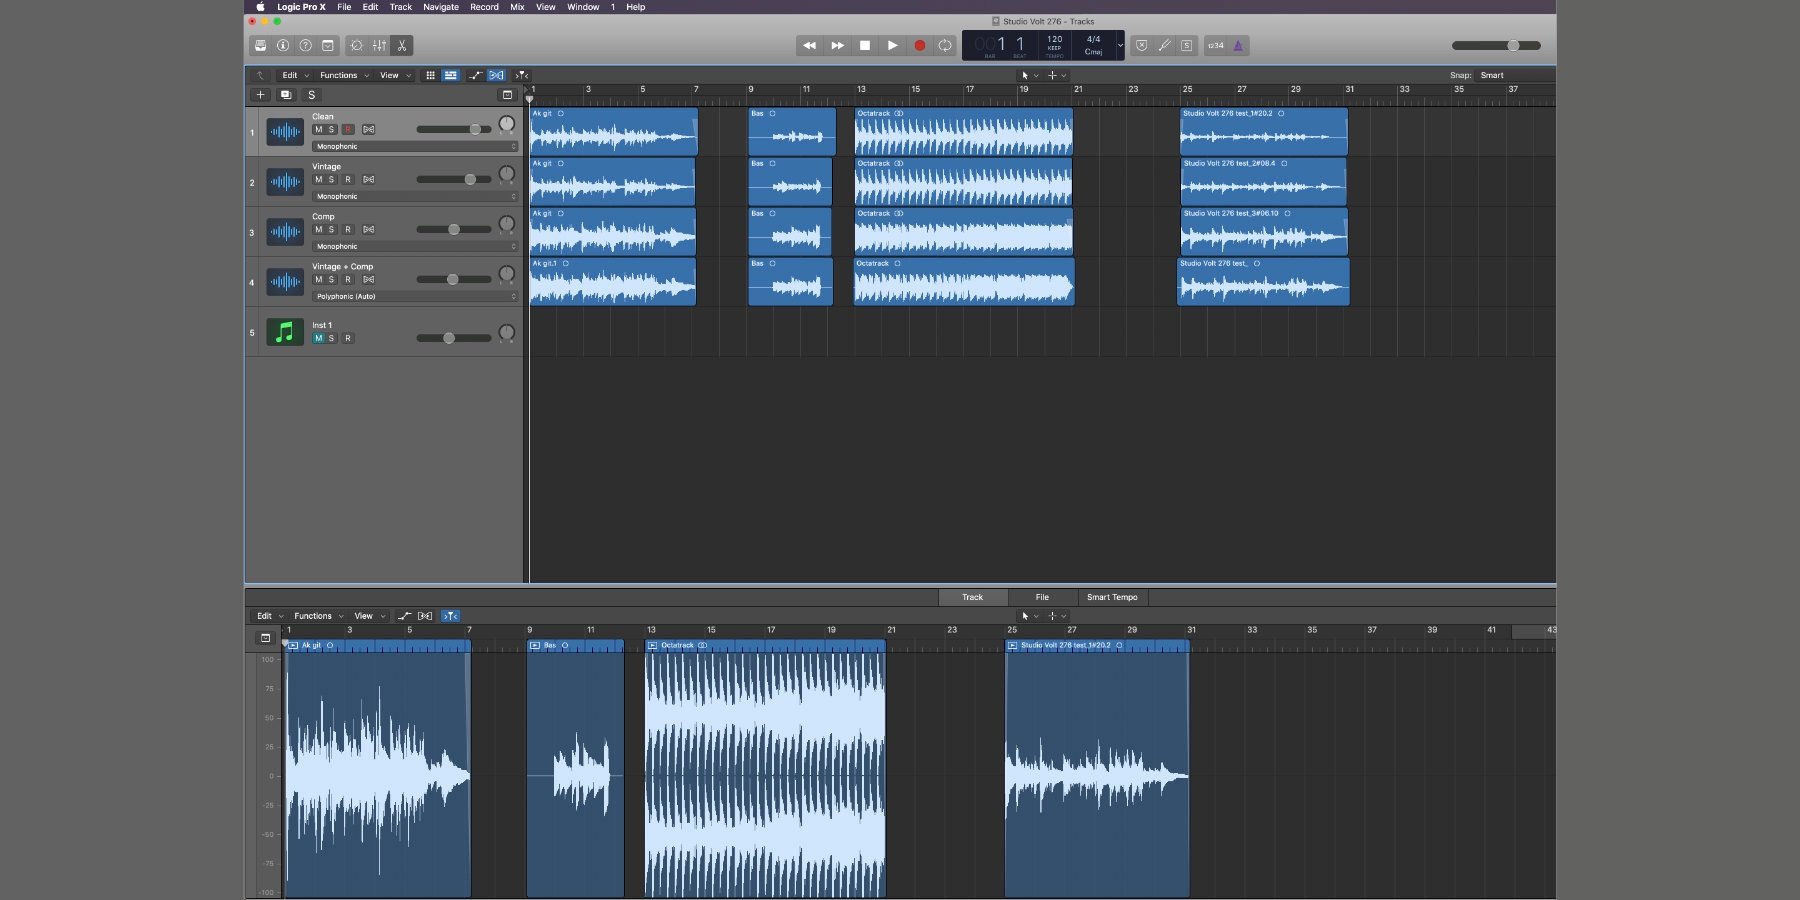Switch to the Smart Tempo tab
Image resolution: width=1800 pixels, height=900 pixels.
tap(1112, 598)
